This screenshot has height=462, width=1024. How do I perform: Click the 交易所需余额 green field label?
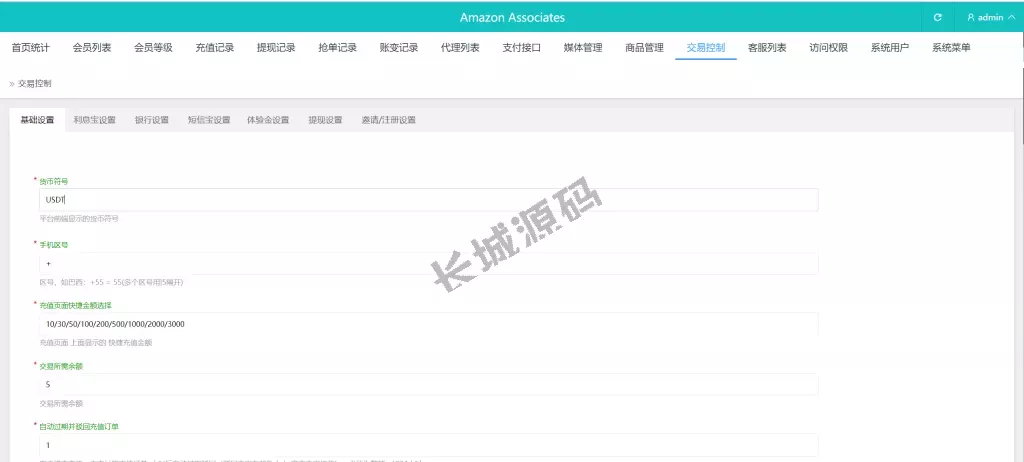click(x=61, y=366)
